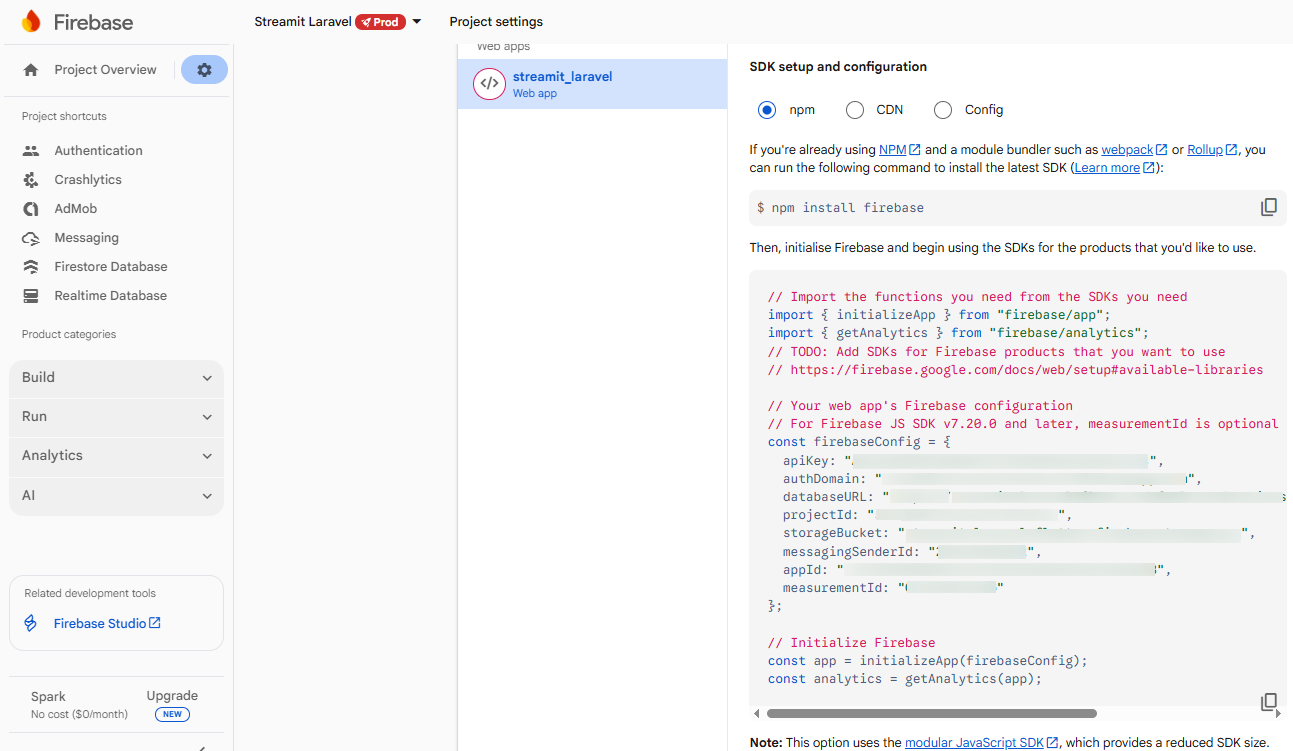This screenshot has width=1293, height=751.
Task: Go to Firestore Database
Action: tap(110, 267)
